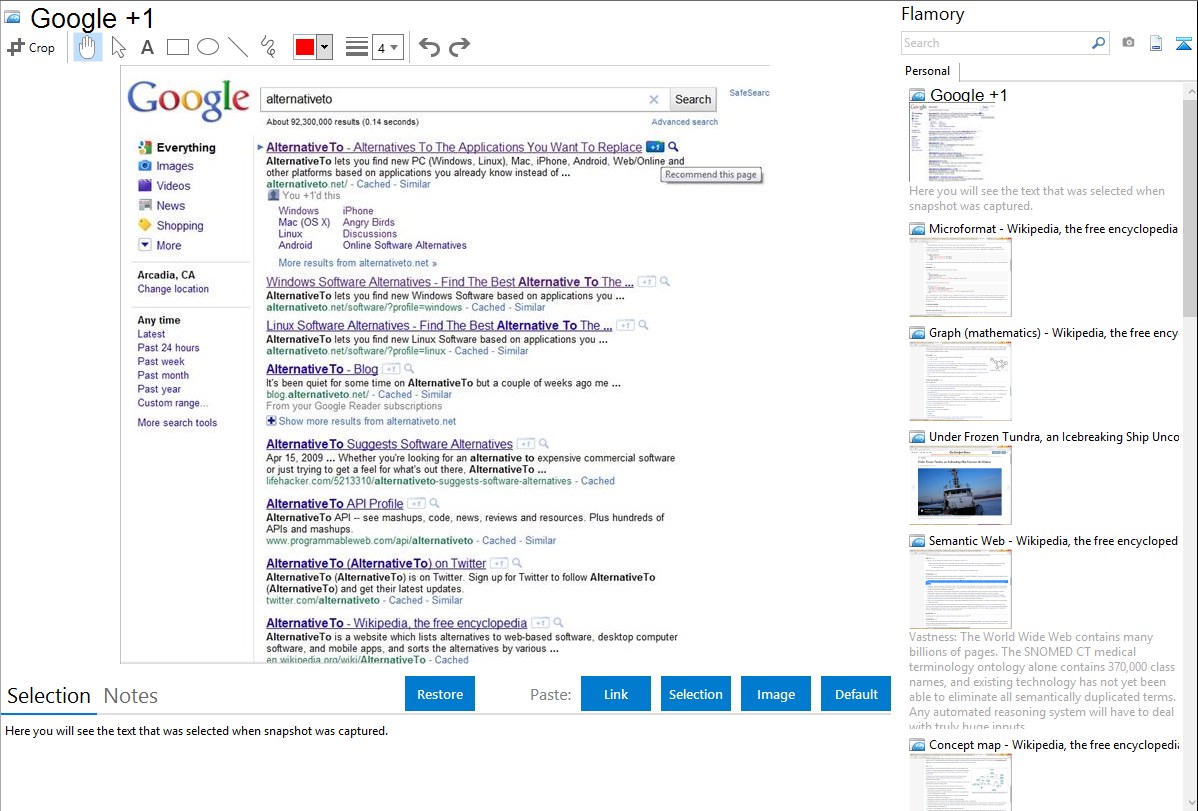Click the Microformat - Wikipedia snapshot title
The width and height of the screenshot is (1198, 811).
1053,229
